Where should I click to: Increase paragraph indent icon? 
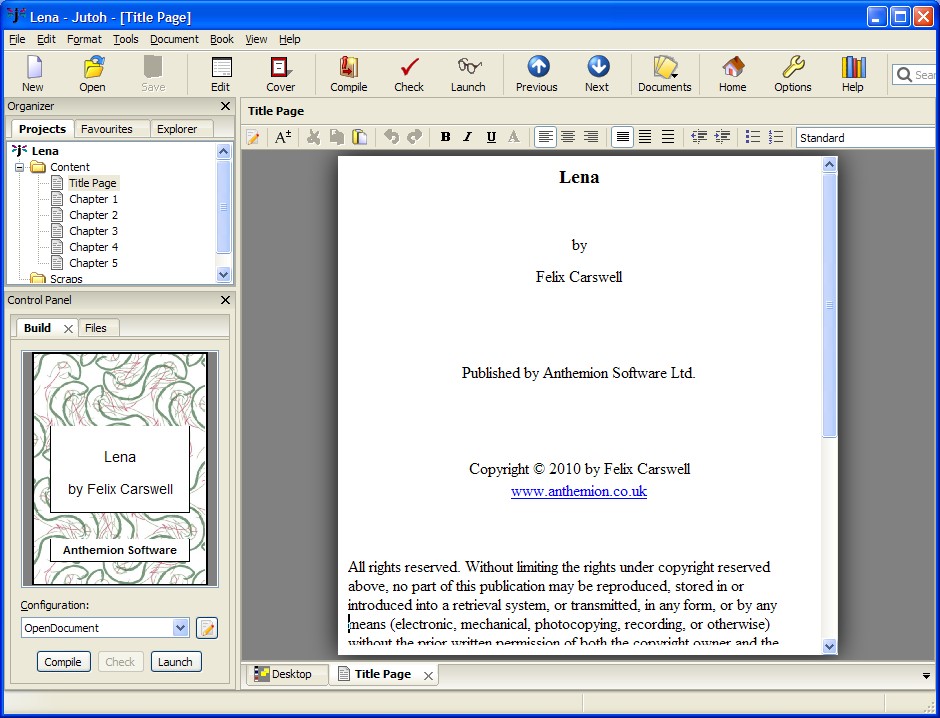[x=722, y=137]
